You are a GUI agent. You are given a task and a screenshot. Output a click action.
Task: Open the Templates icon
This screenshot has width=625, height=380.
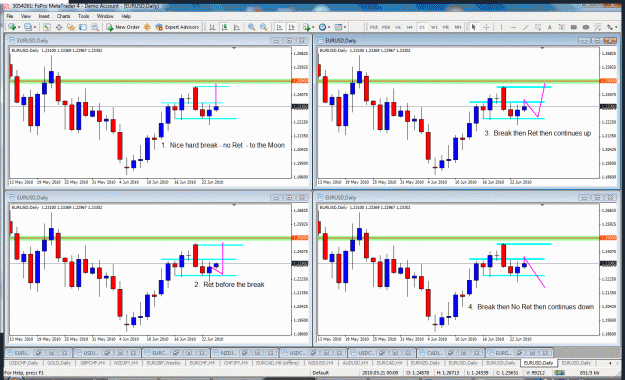338,27
